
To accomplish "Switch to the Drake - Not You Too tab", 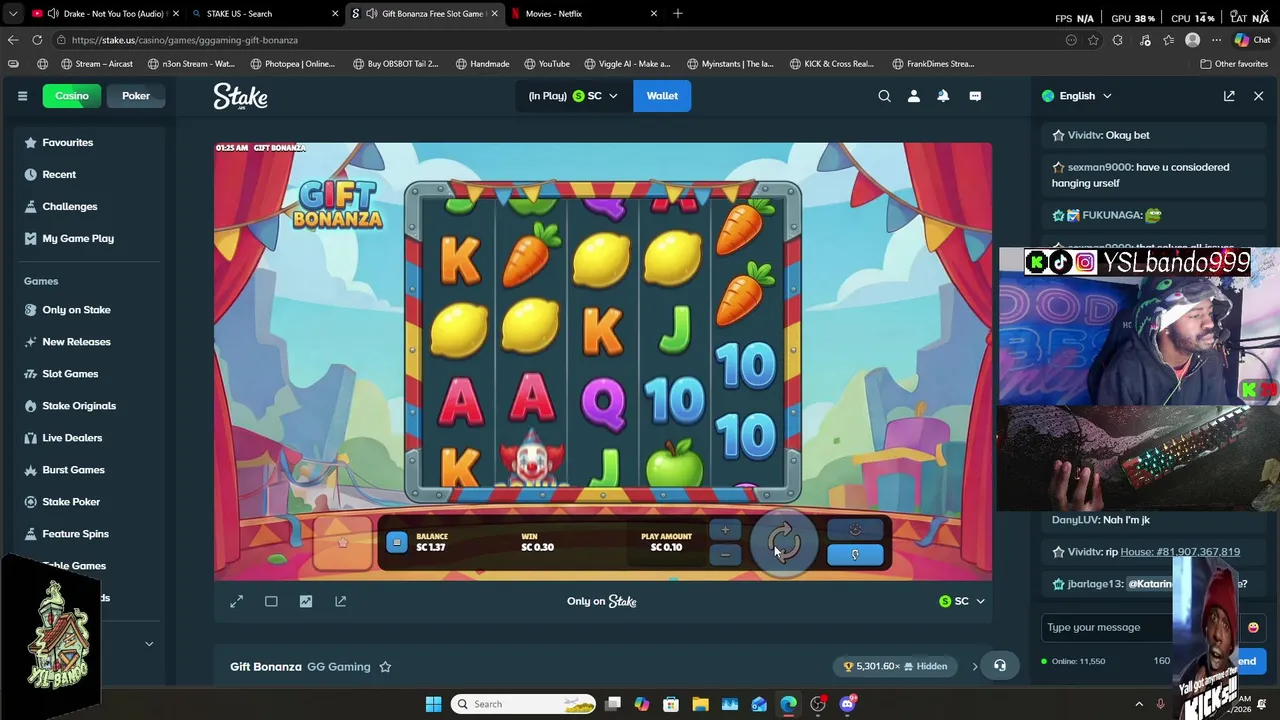I will [104, 14].
